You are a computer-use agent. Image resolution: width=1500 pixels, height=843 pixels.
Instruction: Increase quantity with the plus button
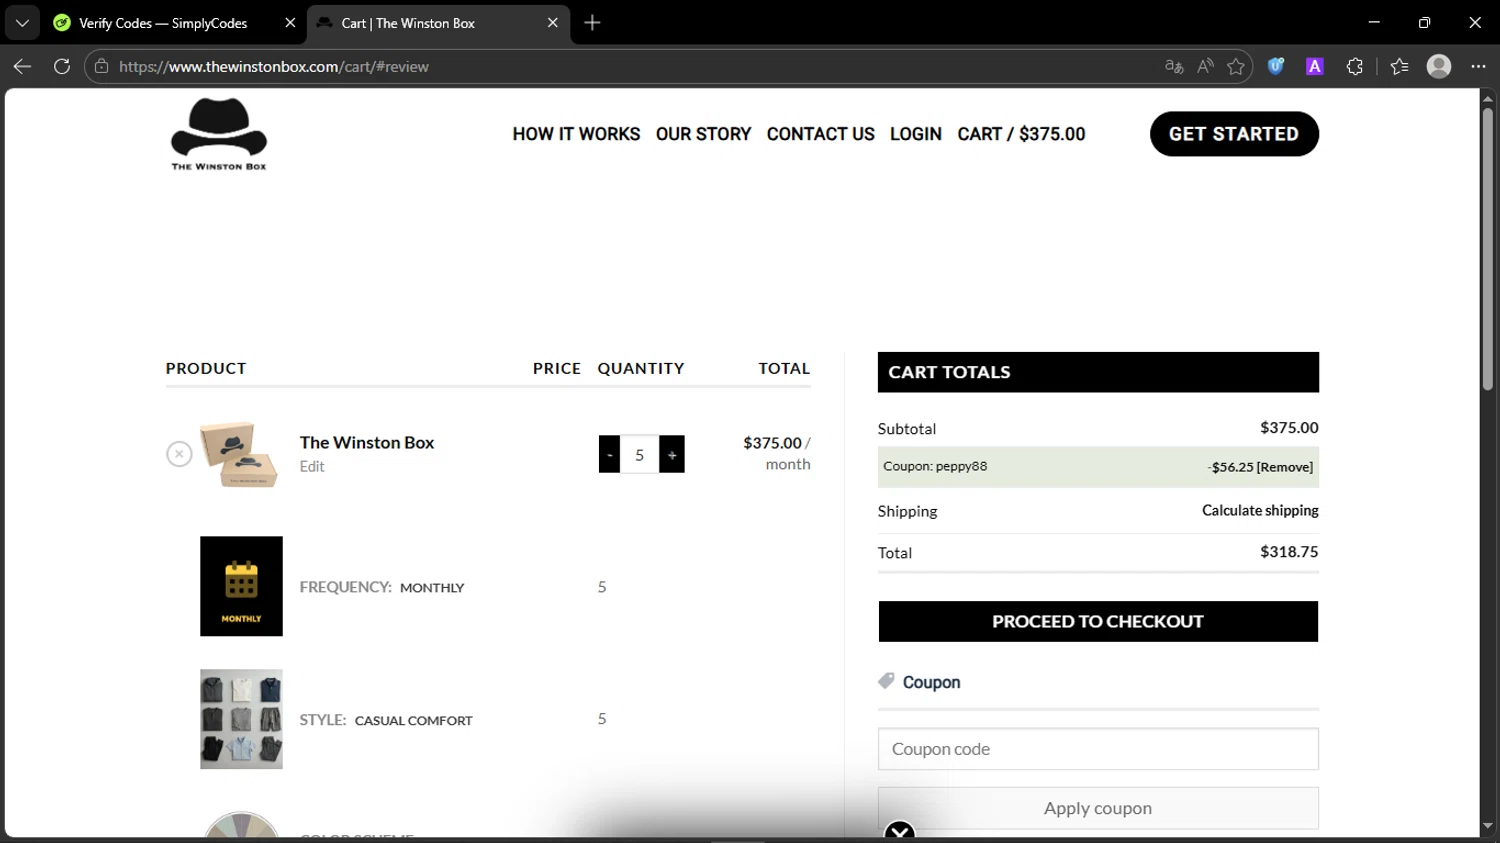pos(672,455)
